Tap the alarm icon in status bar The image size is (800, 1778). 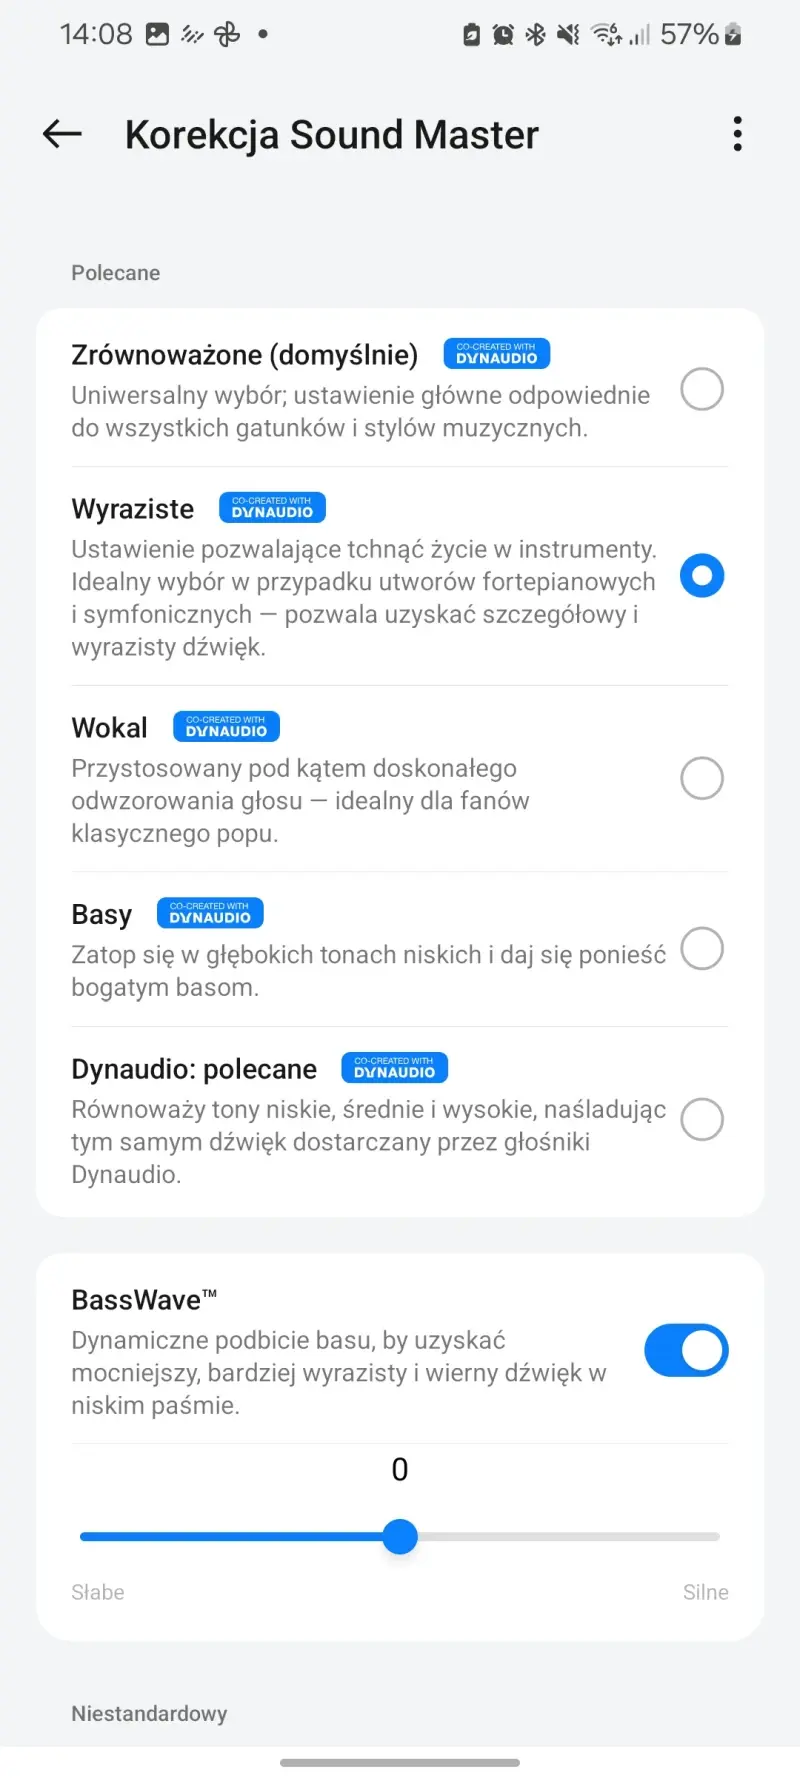[x=503, y=35]
